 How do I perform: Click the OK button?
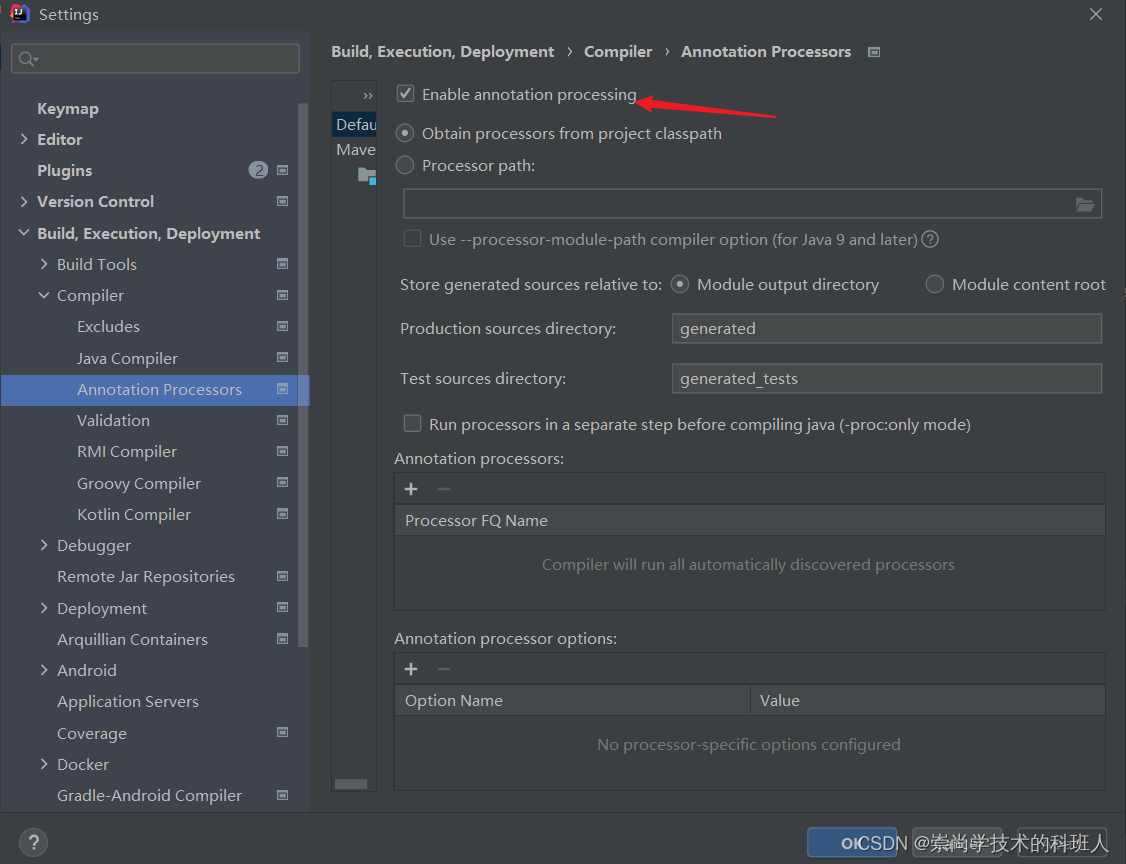pos(852,842)
